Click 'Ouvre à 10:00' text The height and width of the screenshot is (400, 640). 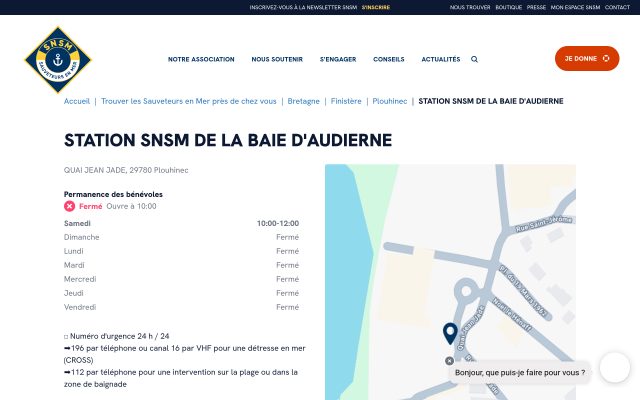coord(131,206)
